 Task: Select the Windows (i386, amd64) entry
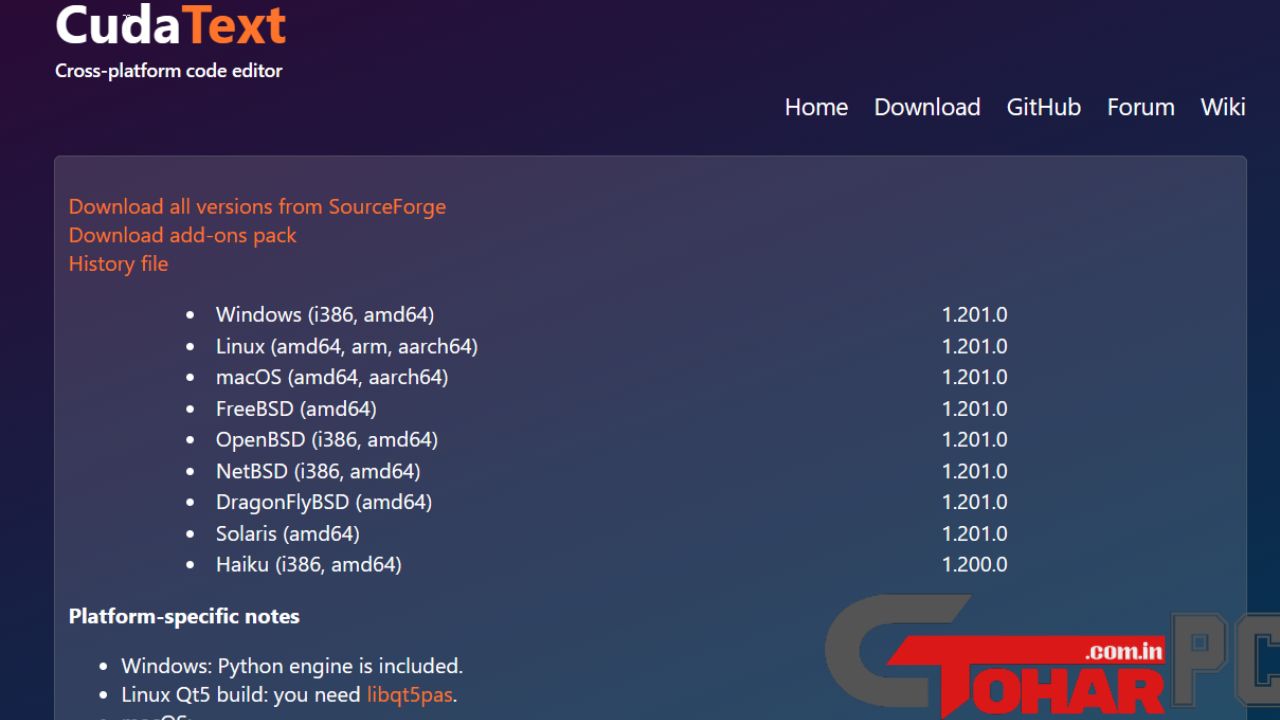(x=325, y=315)
